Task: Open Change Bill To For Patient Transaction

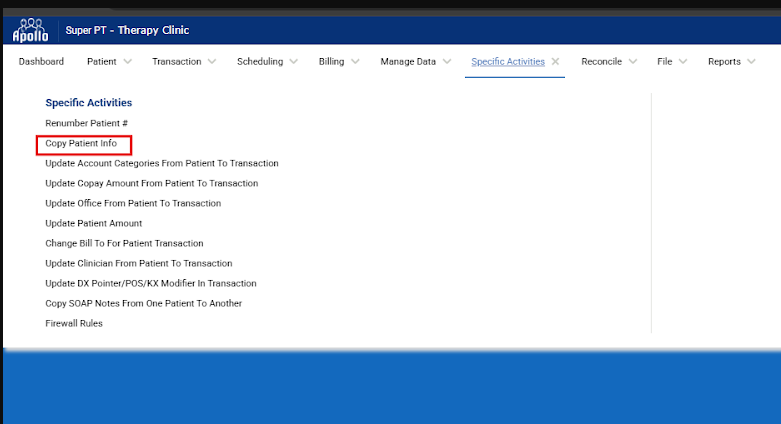Action: click(x=124, y=243)
